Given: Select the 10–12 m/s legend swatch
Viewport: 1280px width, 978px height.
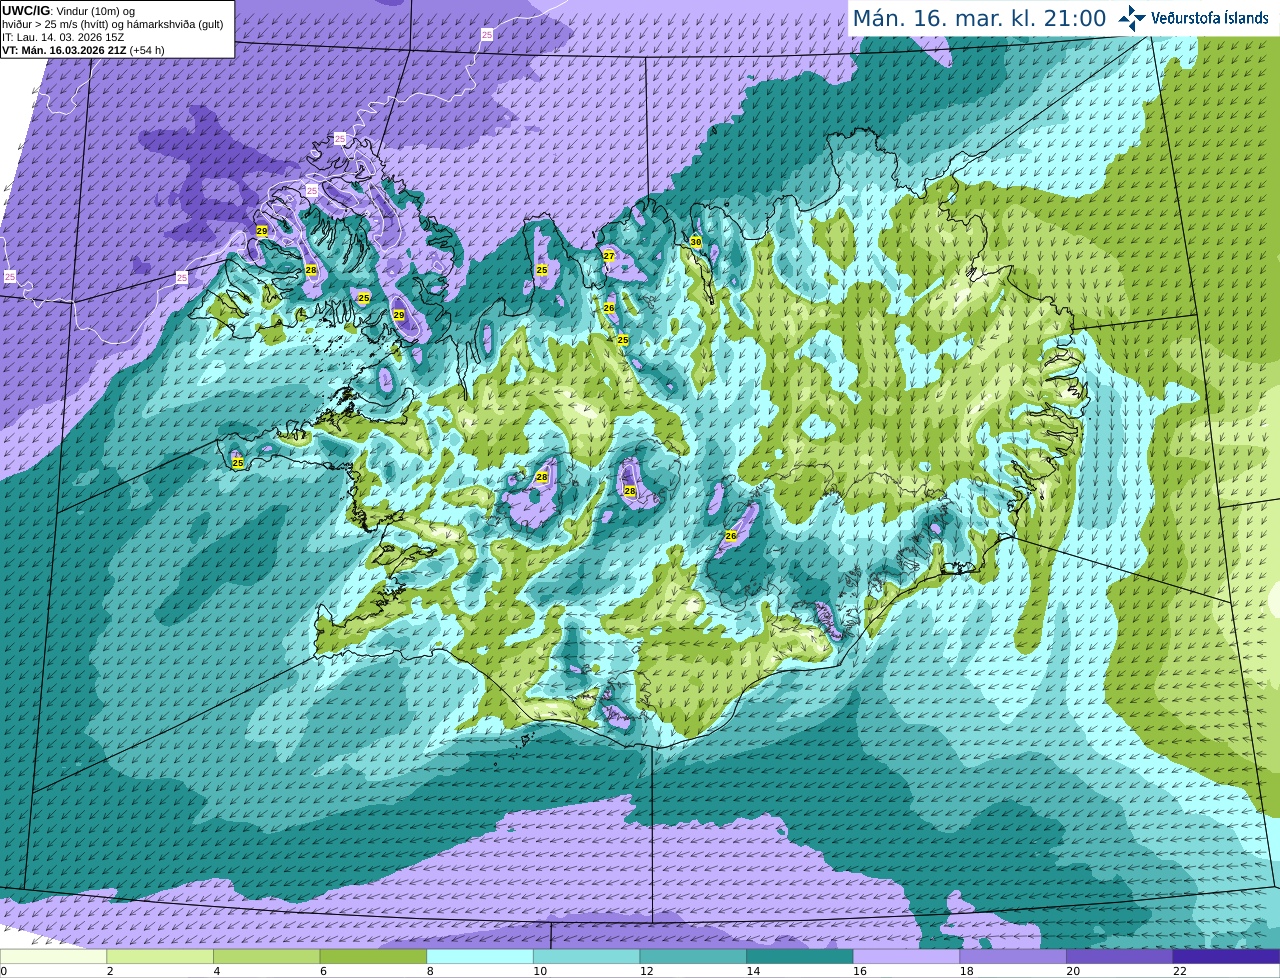Looking at the screenshot, I should 587,956.
